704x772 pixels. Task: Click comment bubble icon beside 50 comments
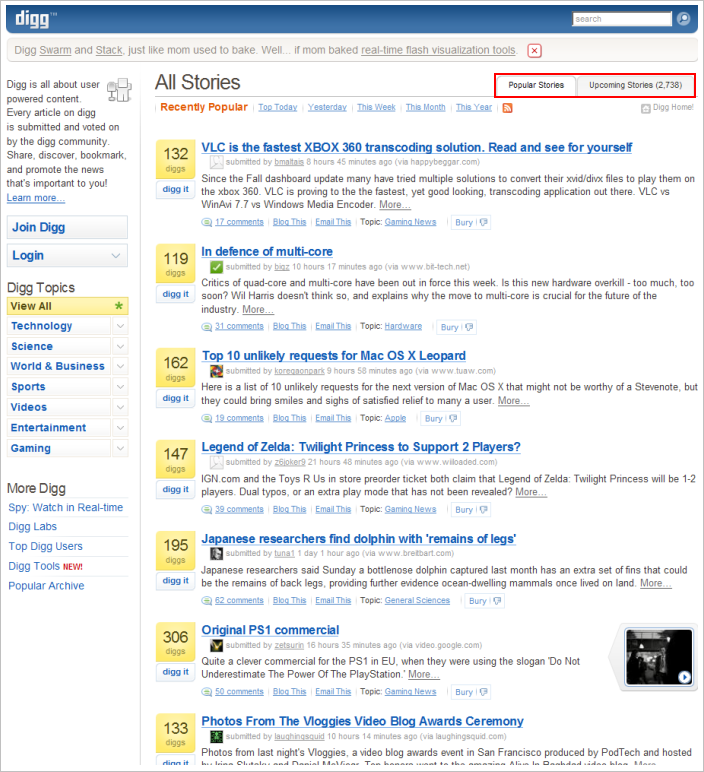pos(207,692)
